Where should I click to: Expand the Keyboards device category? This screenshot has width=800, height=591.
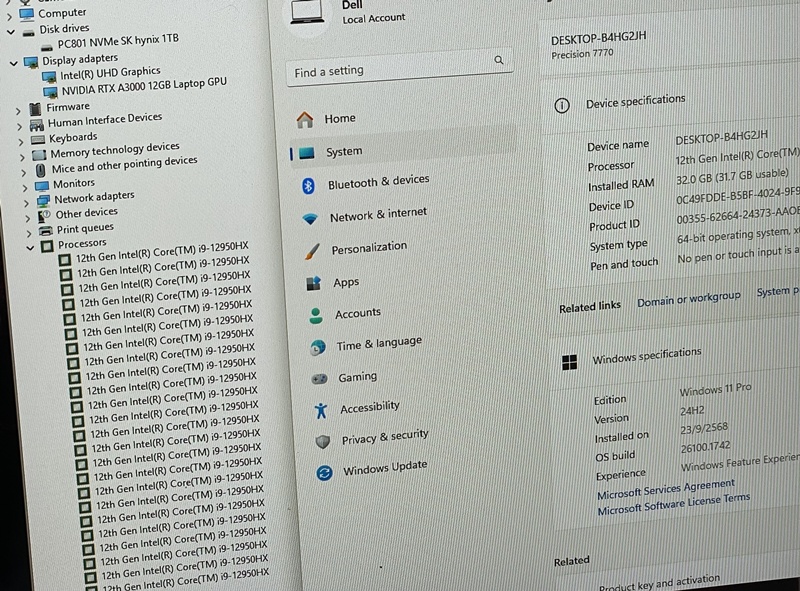tap(20, 140)
